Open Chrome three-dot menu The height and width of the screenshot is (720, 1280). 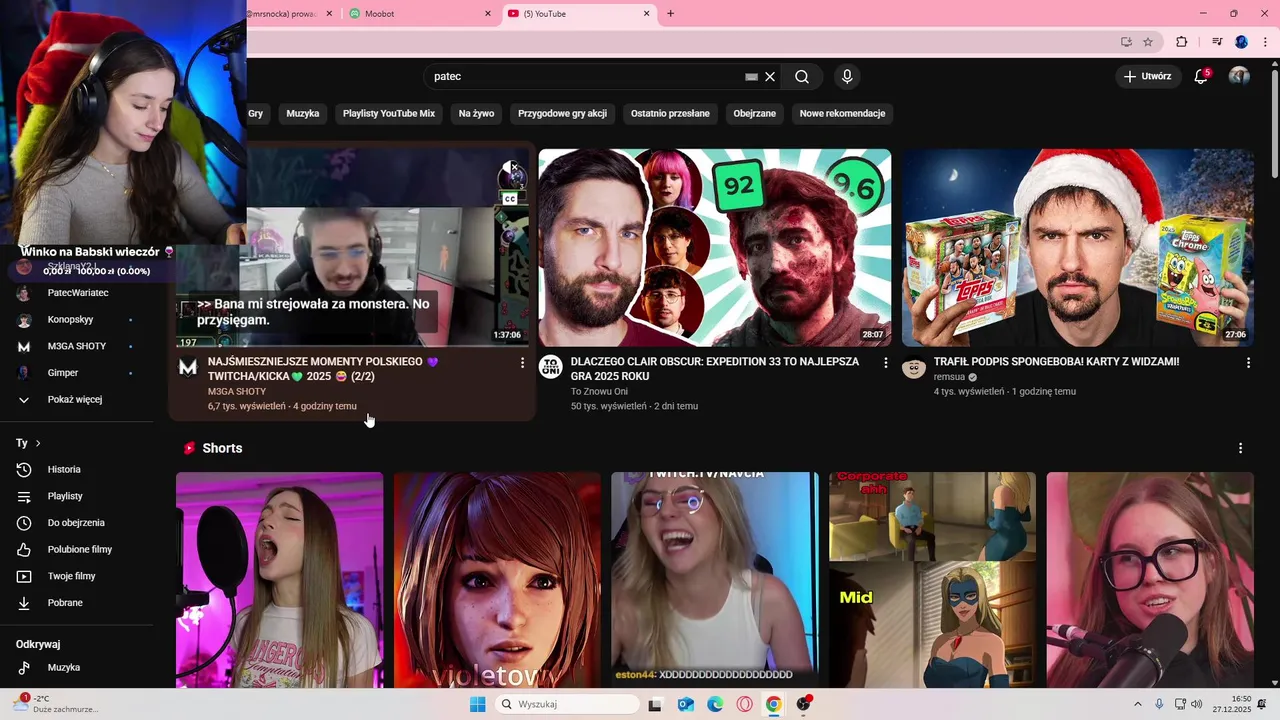pos(1264,42)
